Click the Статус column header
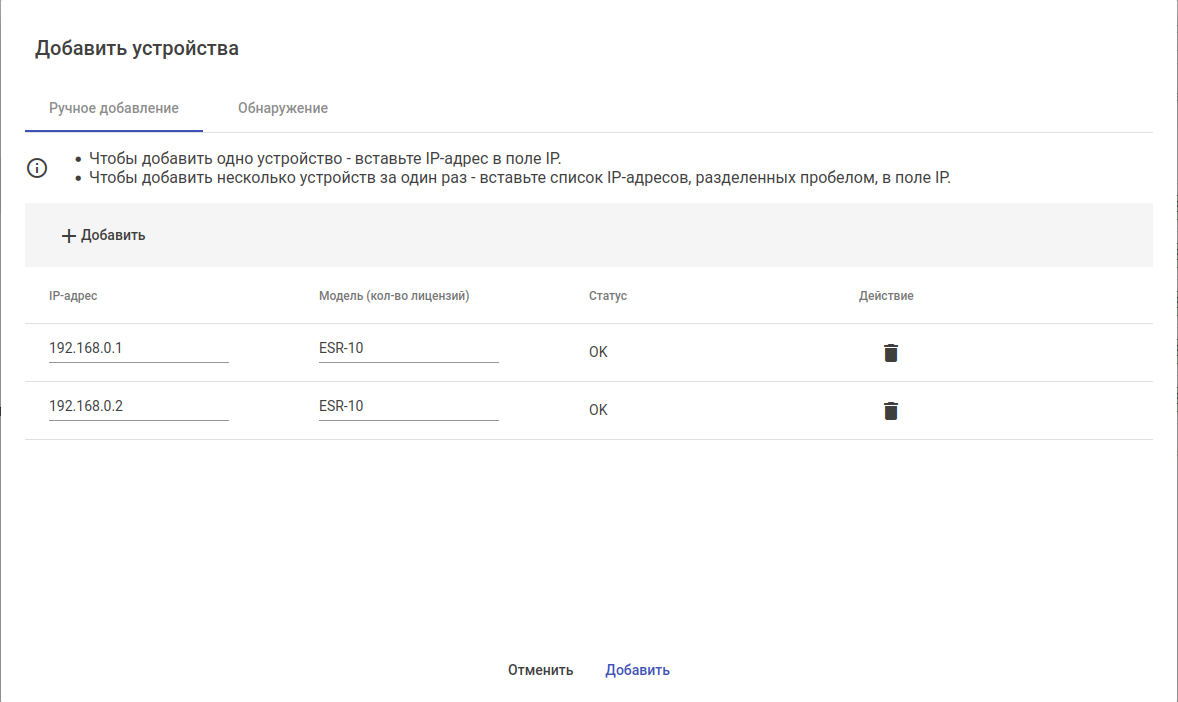 tap(608, 296)
